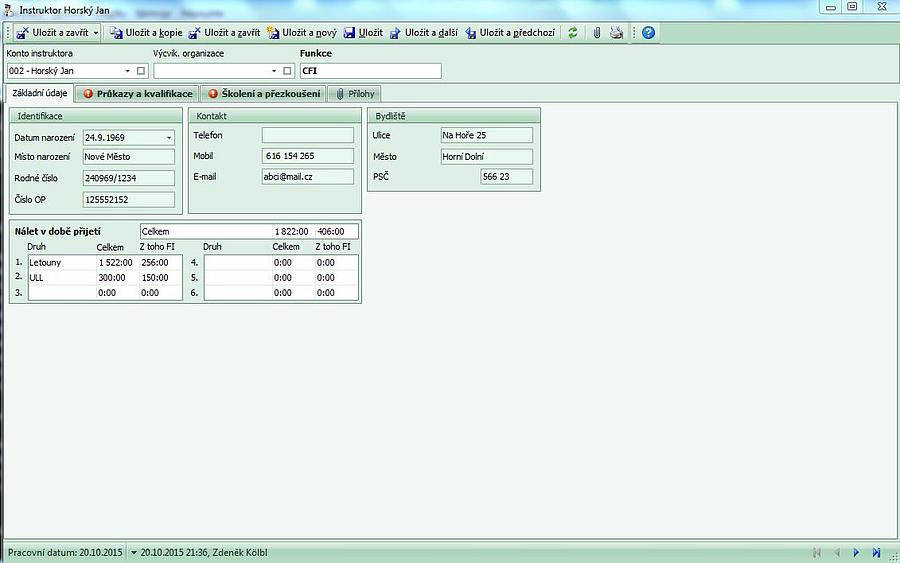Click 'Uložit a nový' toolbar button
This screenshot has height=563, width=900.
tap(302, 33)
